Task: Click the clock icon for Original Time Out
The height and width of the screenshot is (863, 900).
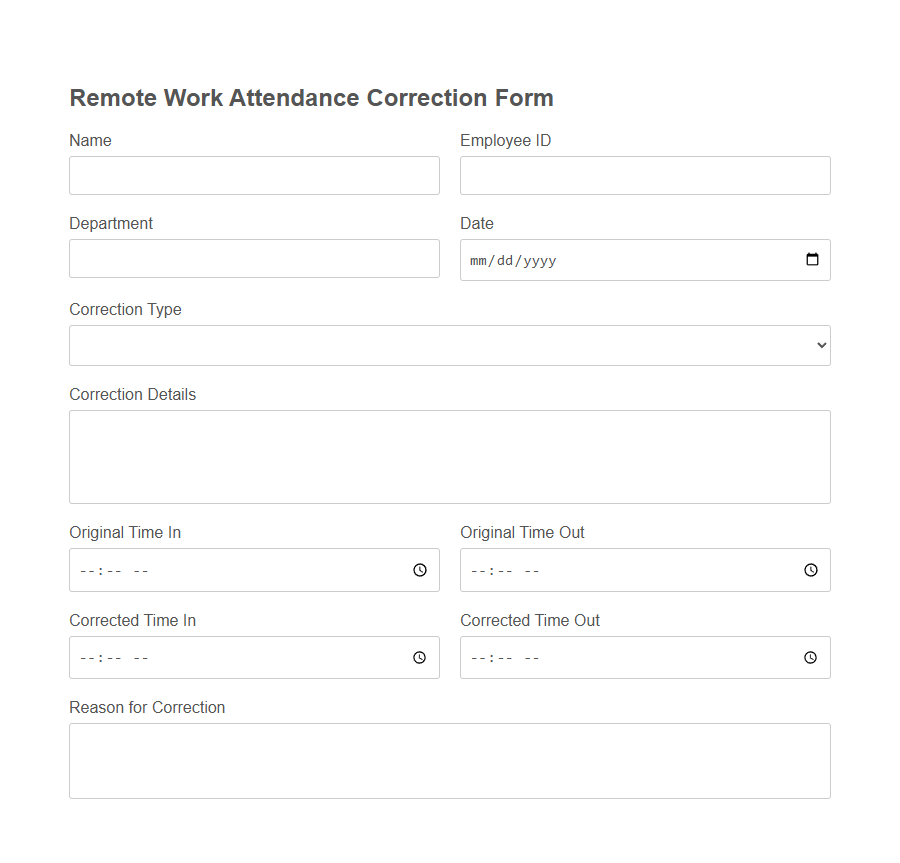Action: (x=810, y=570)
